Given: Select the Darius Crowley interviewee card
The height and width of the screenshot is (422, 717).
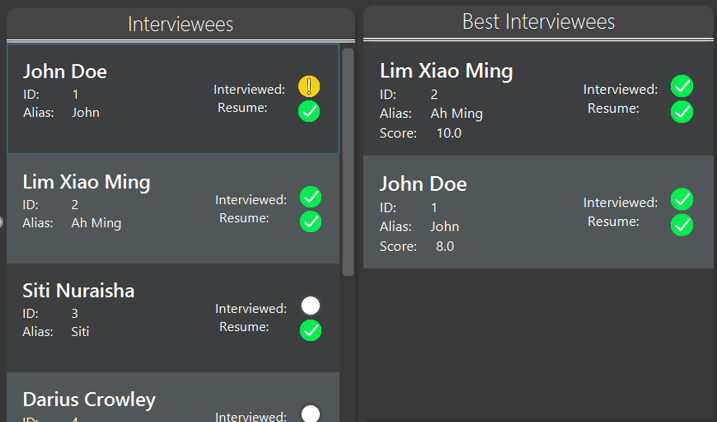Looking at the screenshot, I should (173, 397).
